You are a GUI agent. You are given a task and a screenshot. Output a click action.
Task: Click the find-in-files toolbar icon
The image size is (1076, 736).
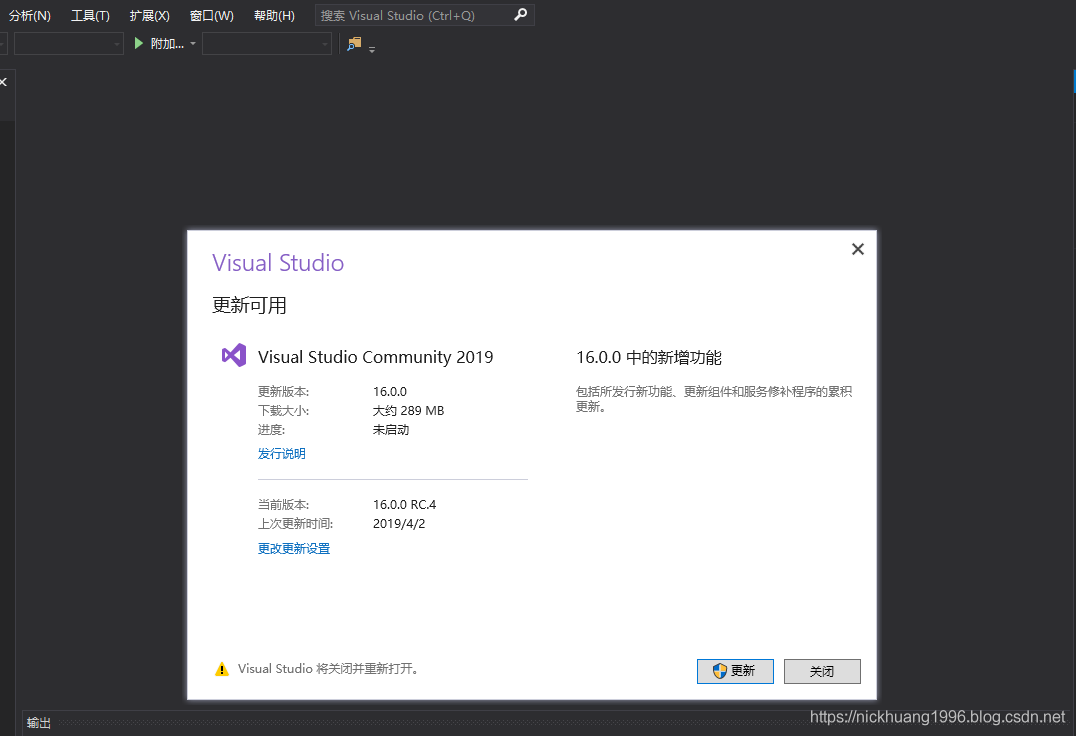[x=354, y=43]
